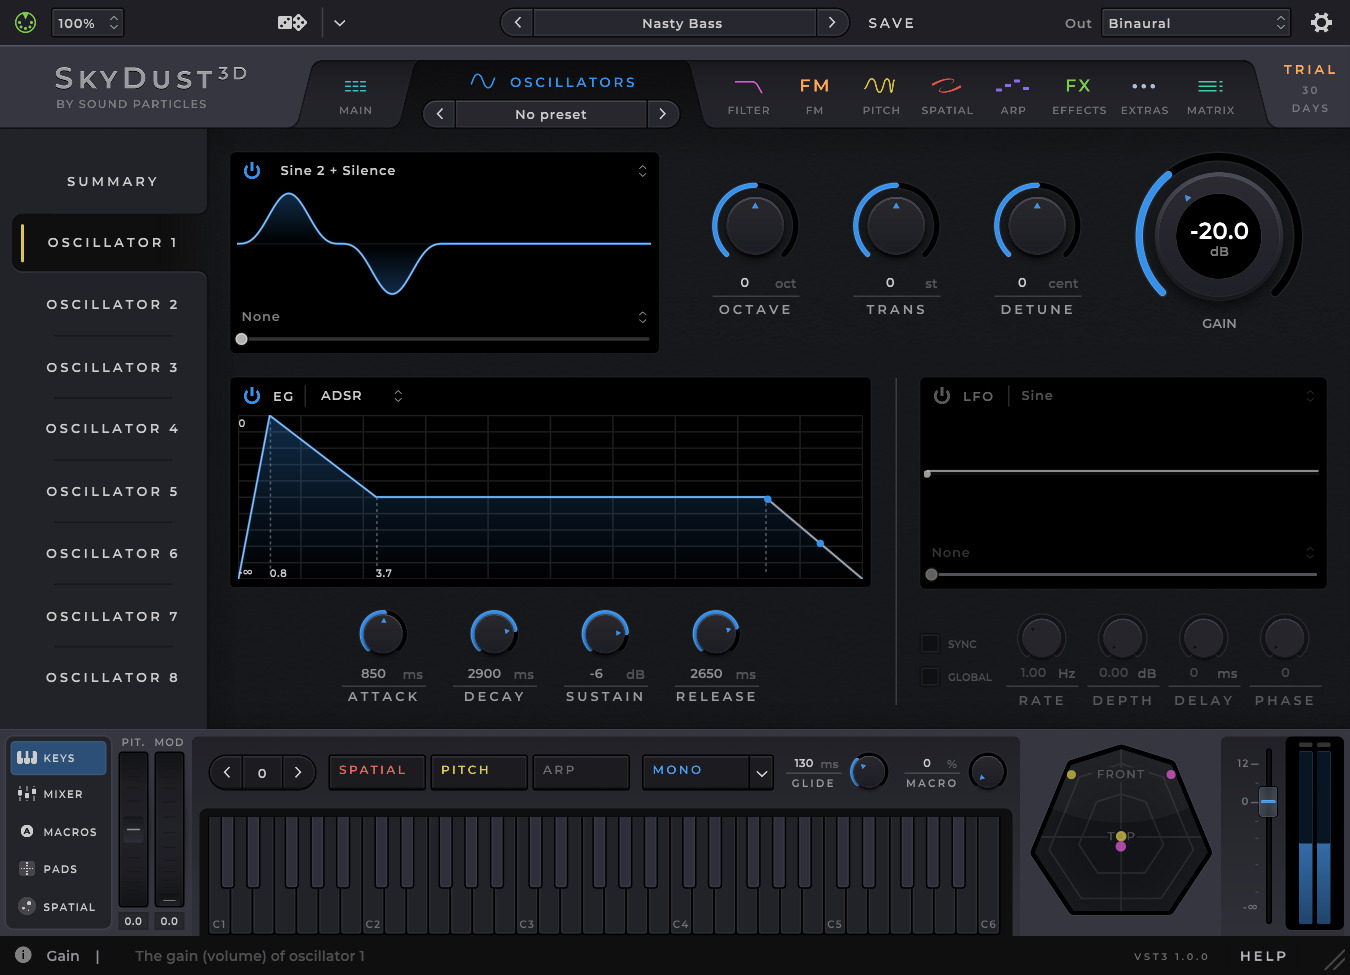Open the settings gear icon
The image size is (1350, 975).
coord(1321,22)
